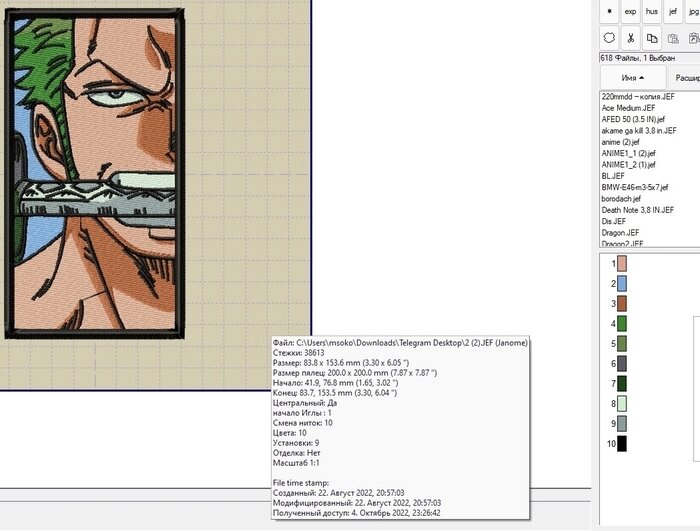Pick thread color 4 green swatch
Image resolution: width=700 pixels, height=531 pixels.
click(621, 323)
